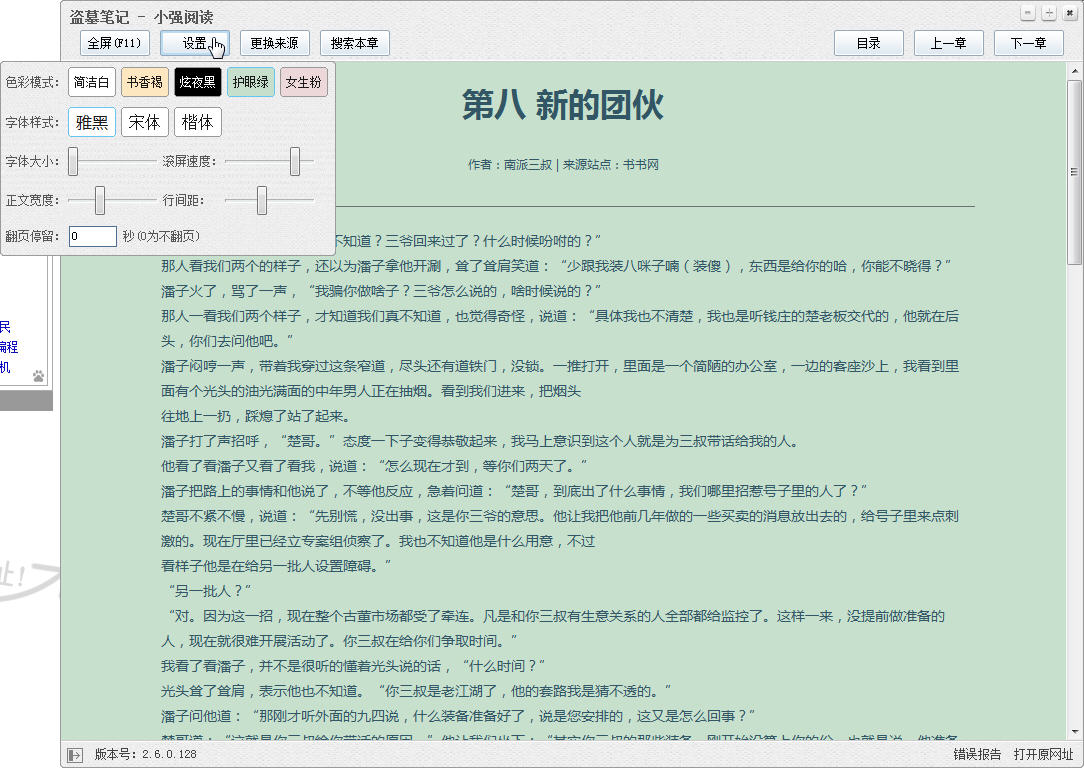Click the chapter title 第八 新的团伙
This screenshot has height=768, width=1084.
[x=563, y=105]
